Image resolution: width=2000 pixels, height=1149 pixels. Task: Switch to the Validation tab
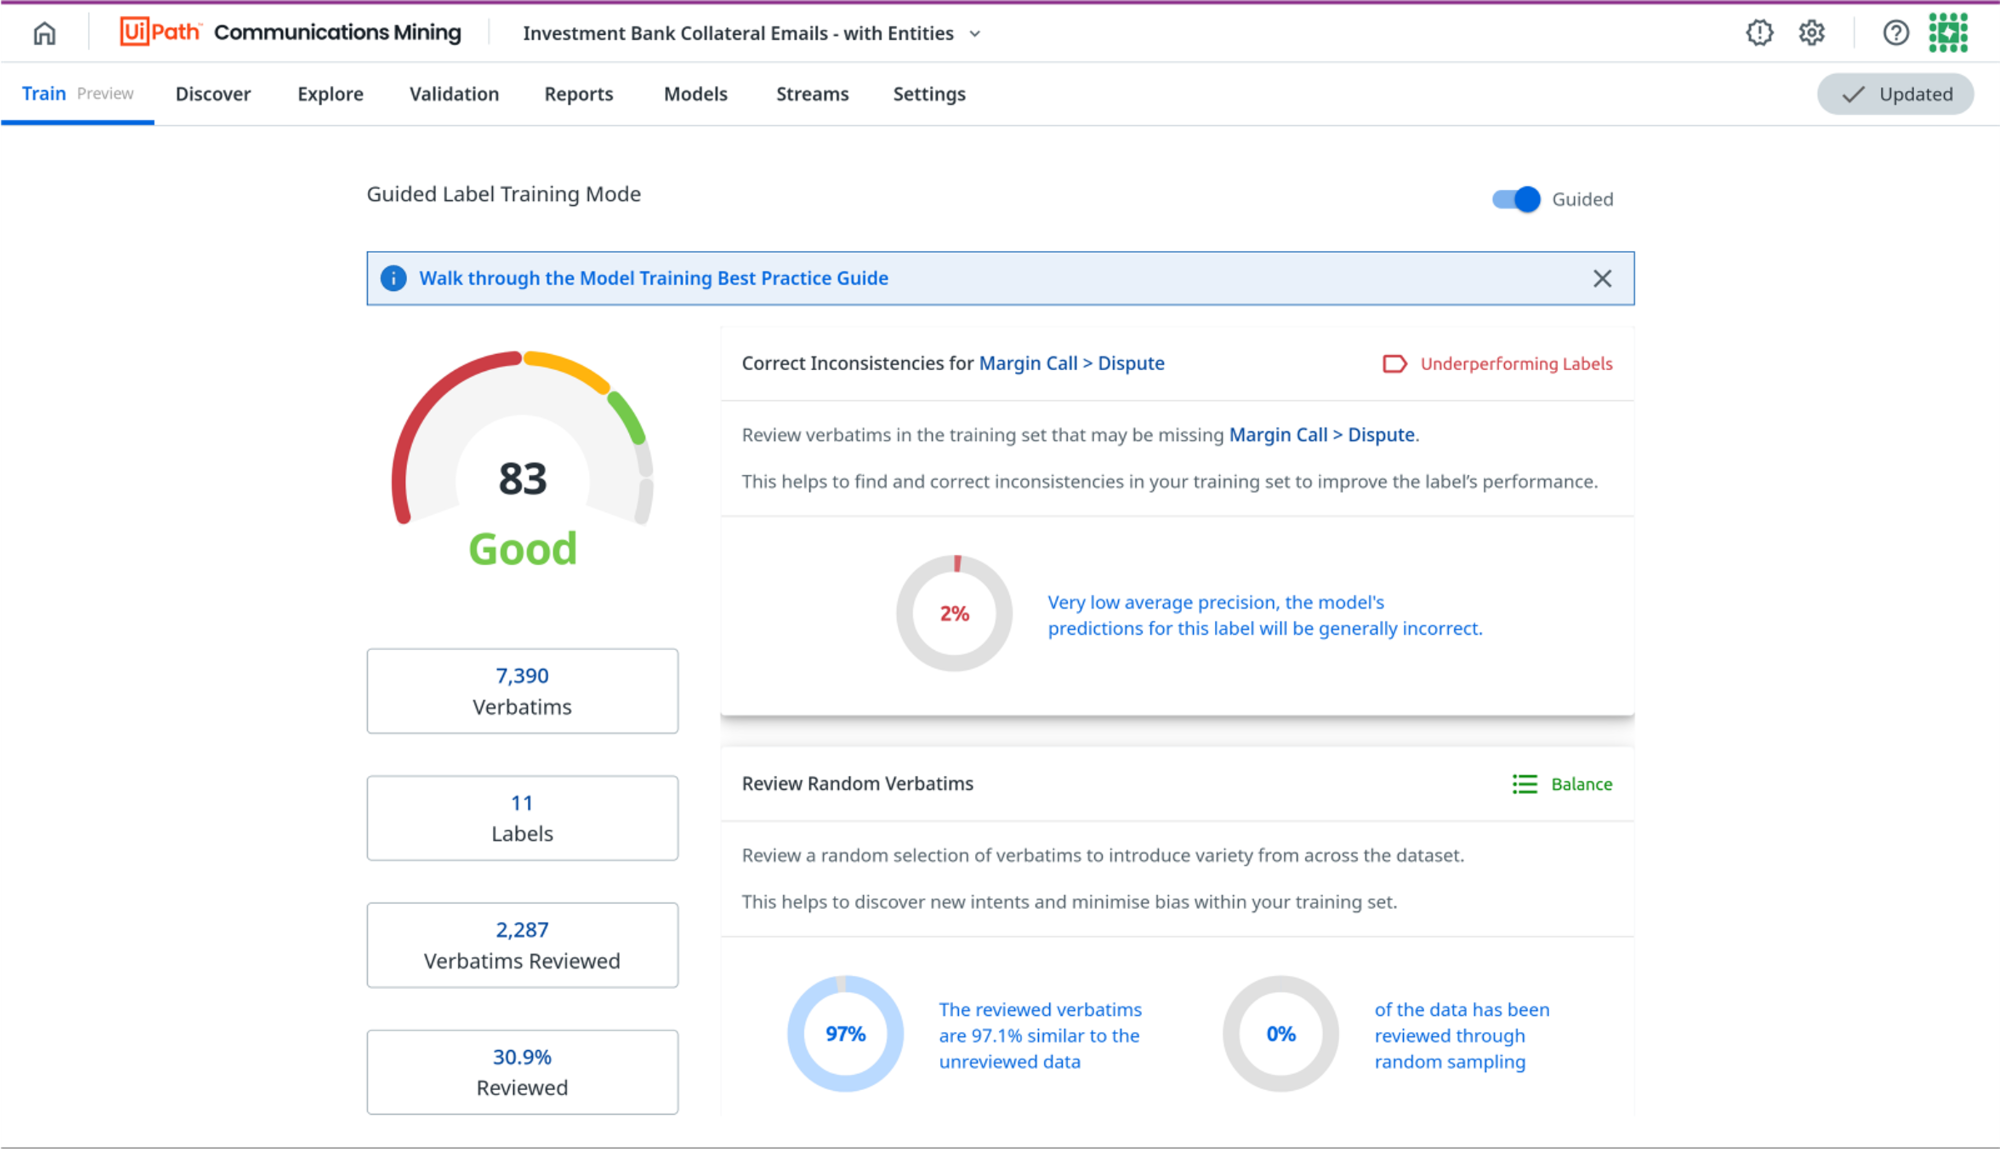[x=453, y=94]
